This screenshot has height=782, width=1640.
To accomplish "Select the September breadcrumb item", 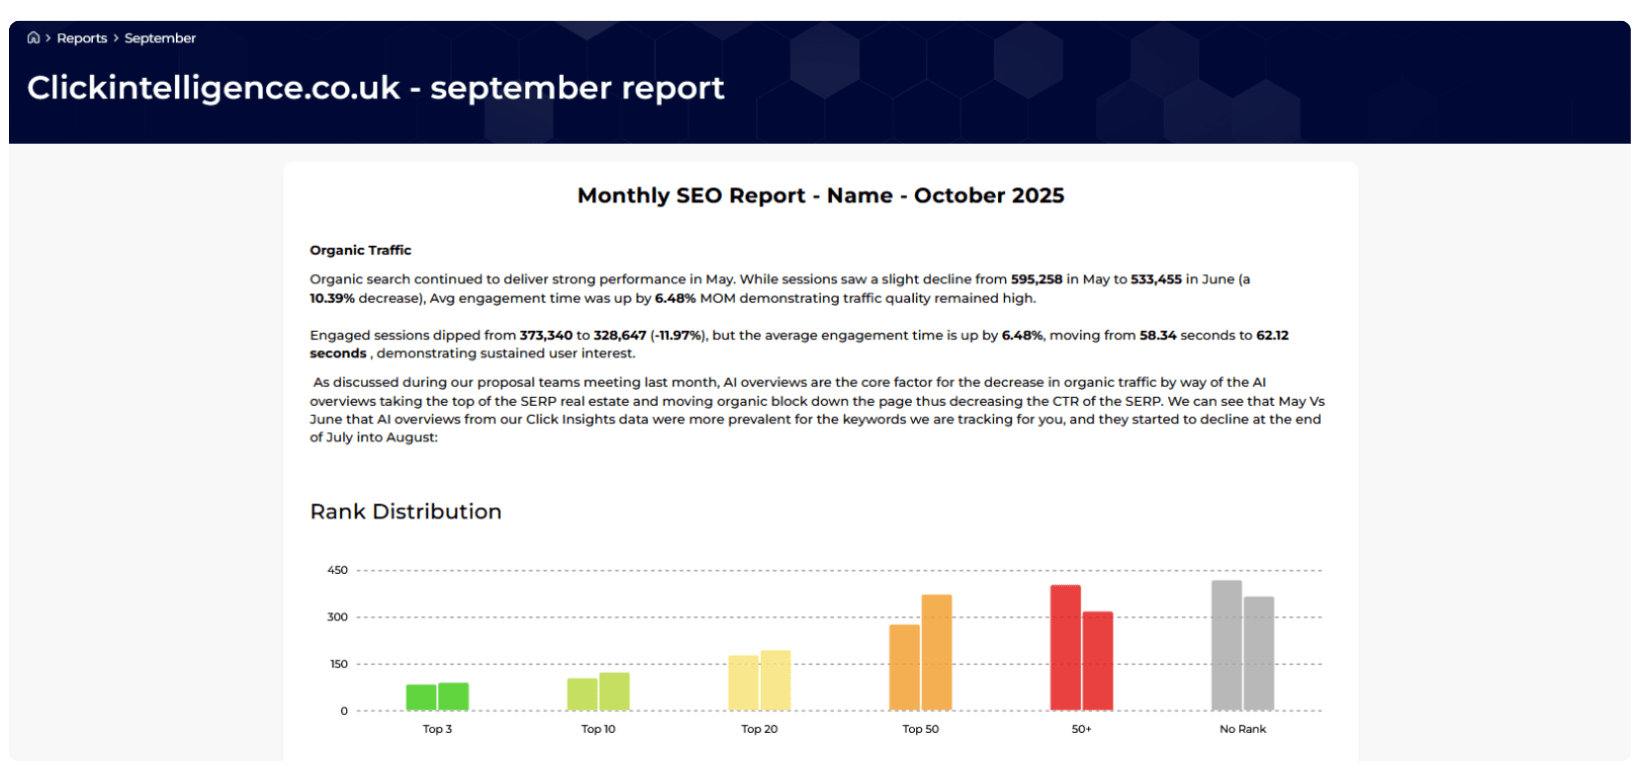I will (x=160, y=38).
